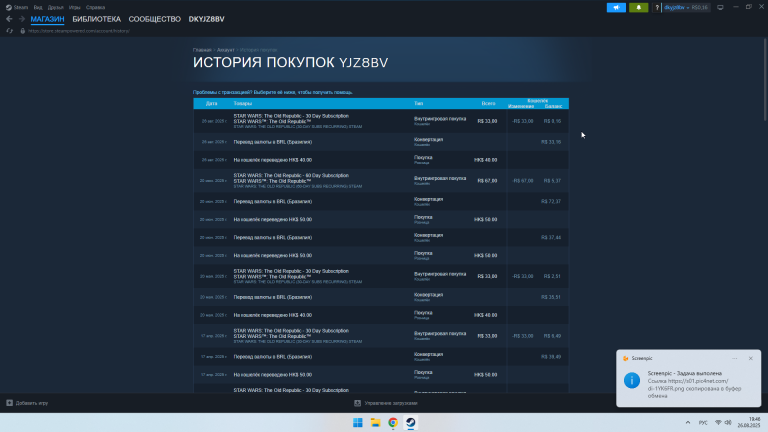Image resolution: width=768 pixels, height=432 pixels.
Task: Click the -R$ 67,00 wallet change value
Action: click(x=523, y=181)
